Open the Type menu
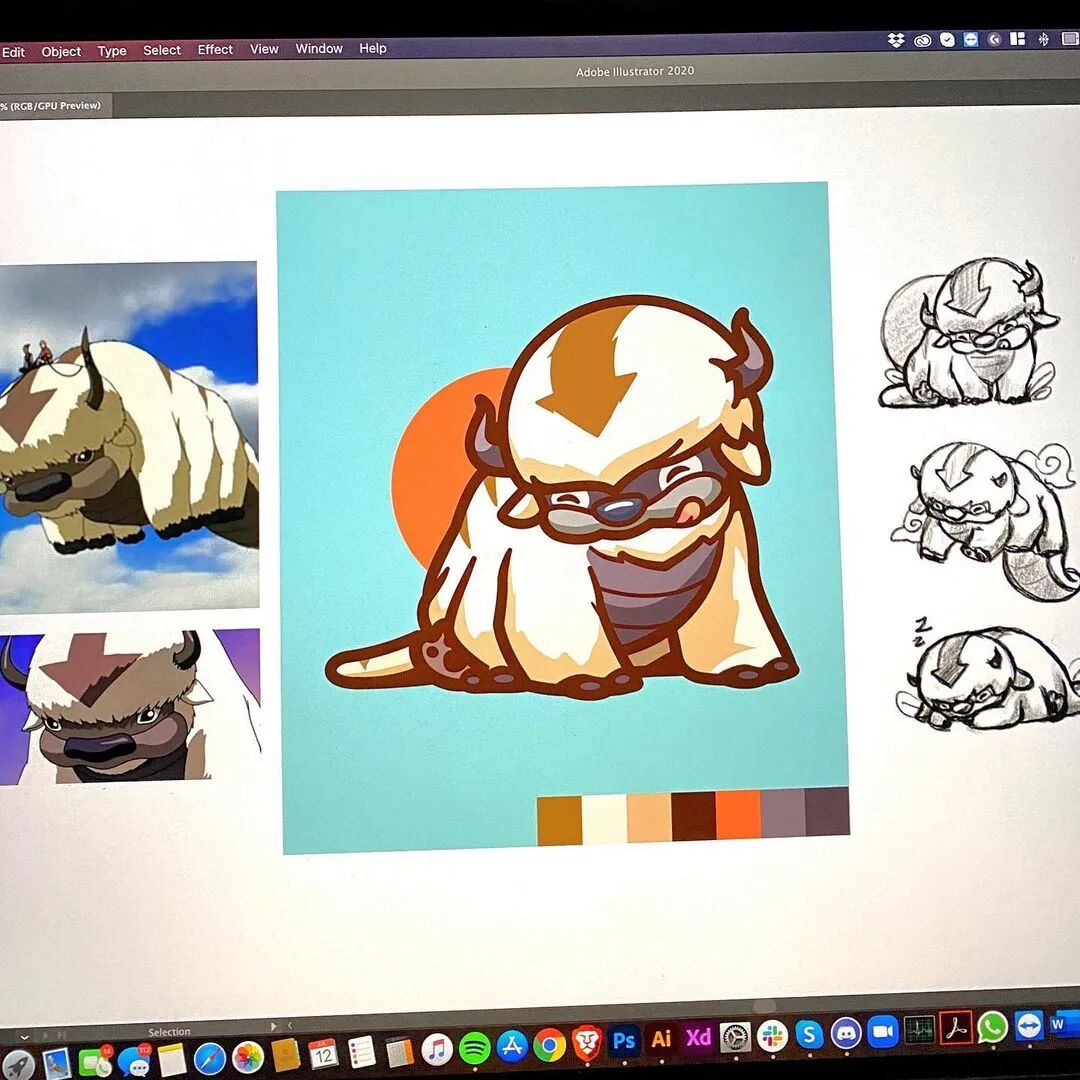Image resolution: width=1080 pixels, height=1080 pixels. pyautogui.click(x=112, y=50)
